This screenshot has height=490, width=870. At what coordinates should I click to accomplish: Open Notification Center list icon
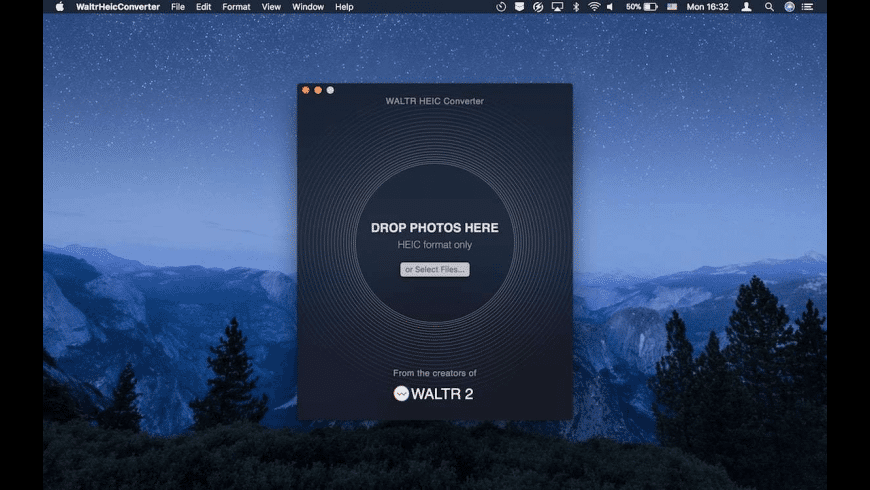808,7
